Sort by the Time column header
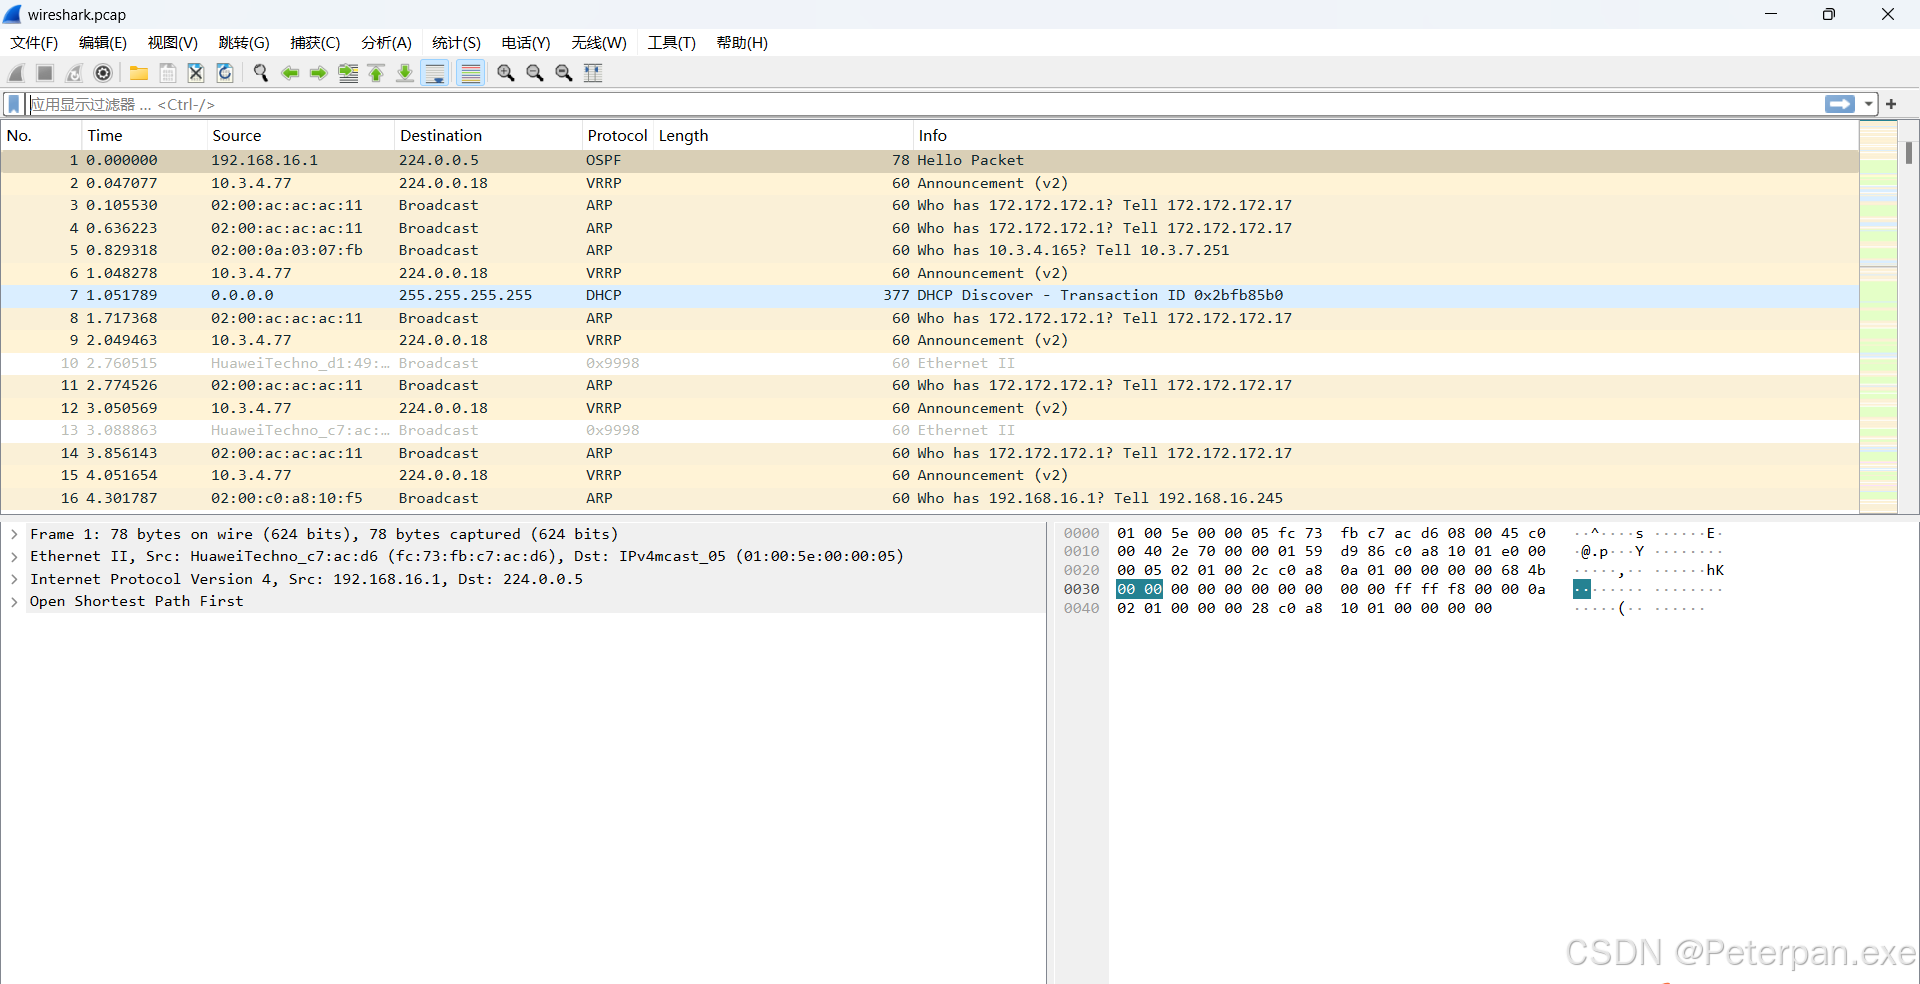Screen dimensions: 1920x984 coord(144,136)
